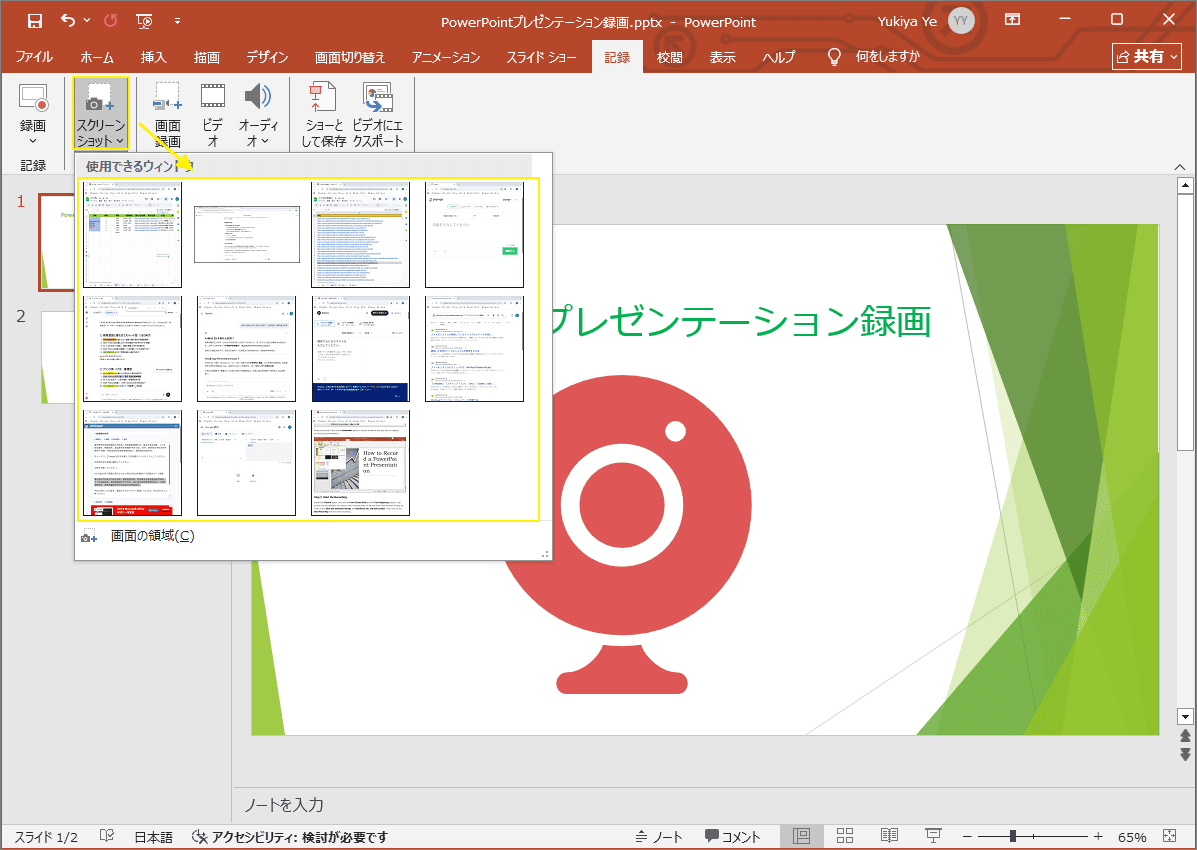
Task: Open the スライドショー ribbon tab
Action: [541, 57]
